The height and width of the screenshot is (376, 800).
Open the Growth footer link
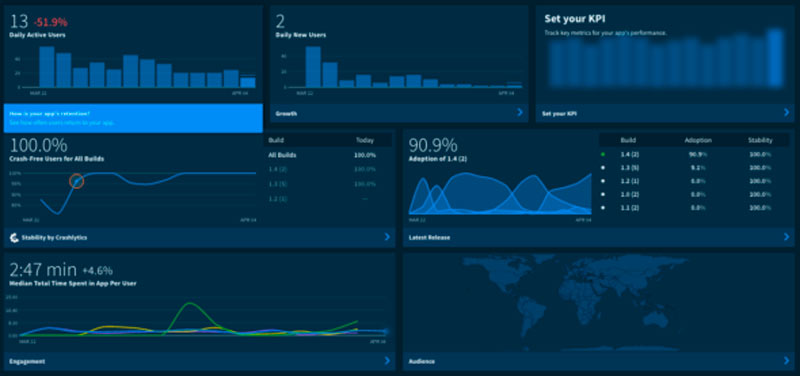pos(286,113)
